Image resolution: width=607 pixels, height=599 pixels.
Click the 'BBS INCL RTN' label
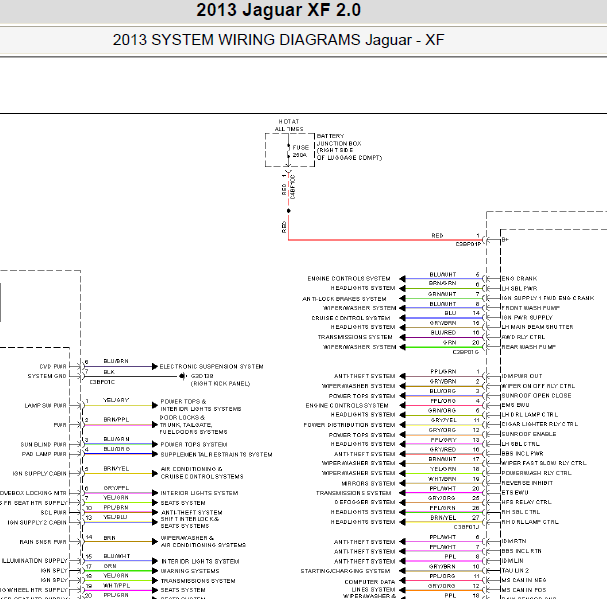pyautogui.click(x=521, y=551)
